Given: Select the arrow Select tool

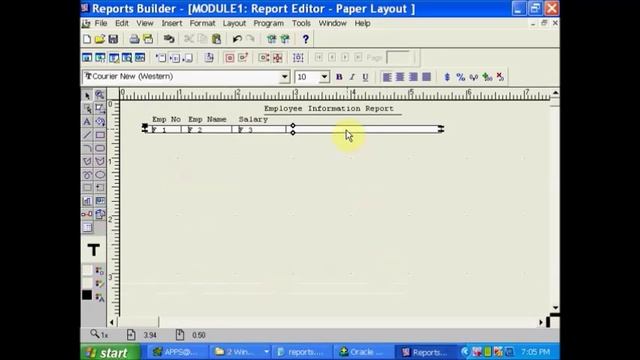Looking at the screenshot, I should pos(87,96).
